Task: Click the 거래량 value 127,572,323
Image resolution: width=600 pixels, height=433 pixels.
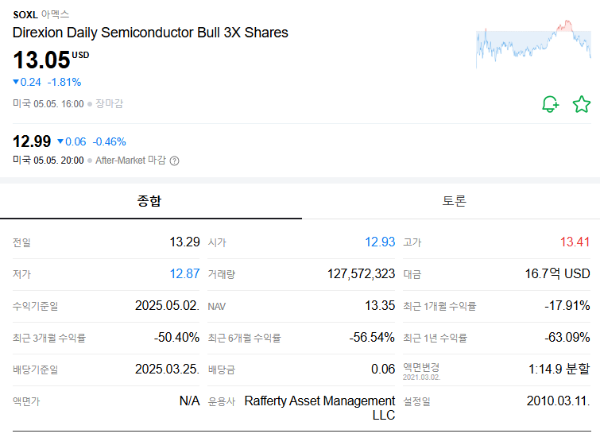Action: pos(361,273)
